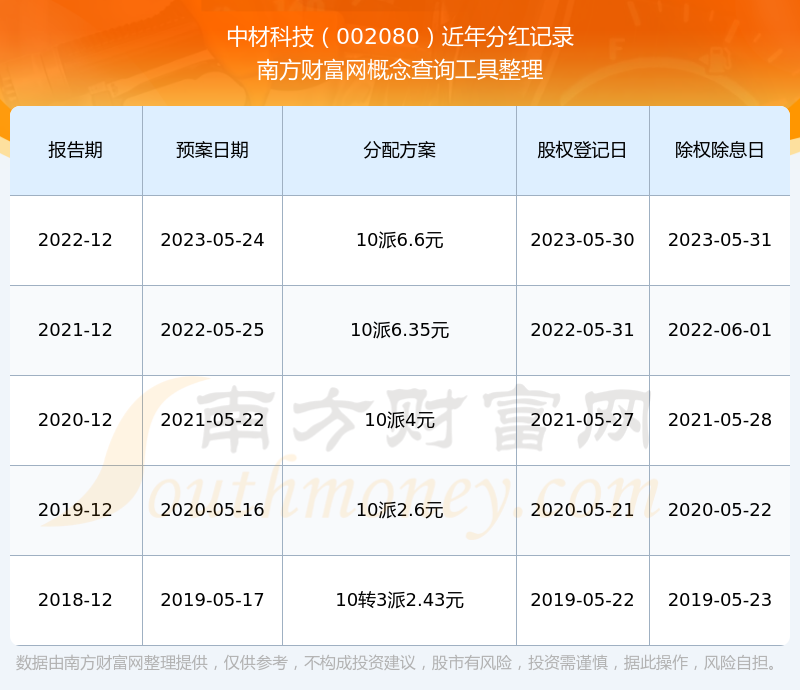This screenshot has height=690, width=800.
Task: Click ex-dividend date cell 2020-05-22
Action: 719,510
